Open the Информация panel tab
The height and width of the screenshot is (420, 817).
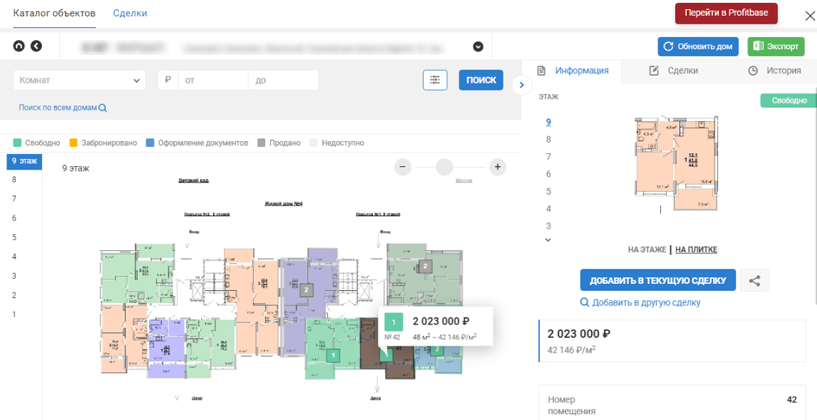click(x=573, y=70)
